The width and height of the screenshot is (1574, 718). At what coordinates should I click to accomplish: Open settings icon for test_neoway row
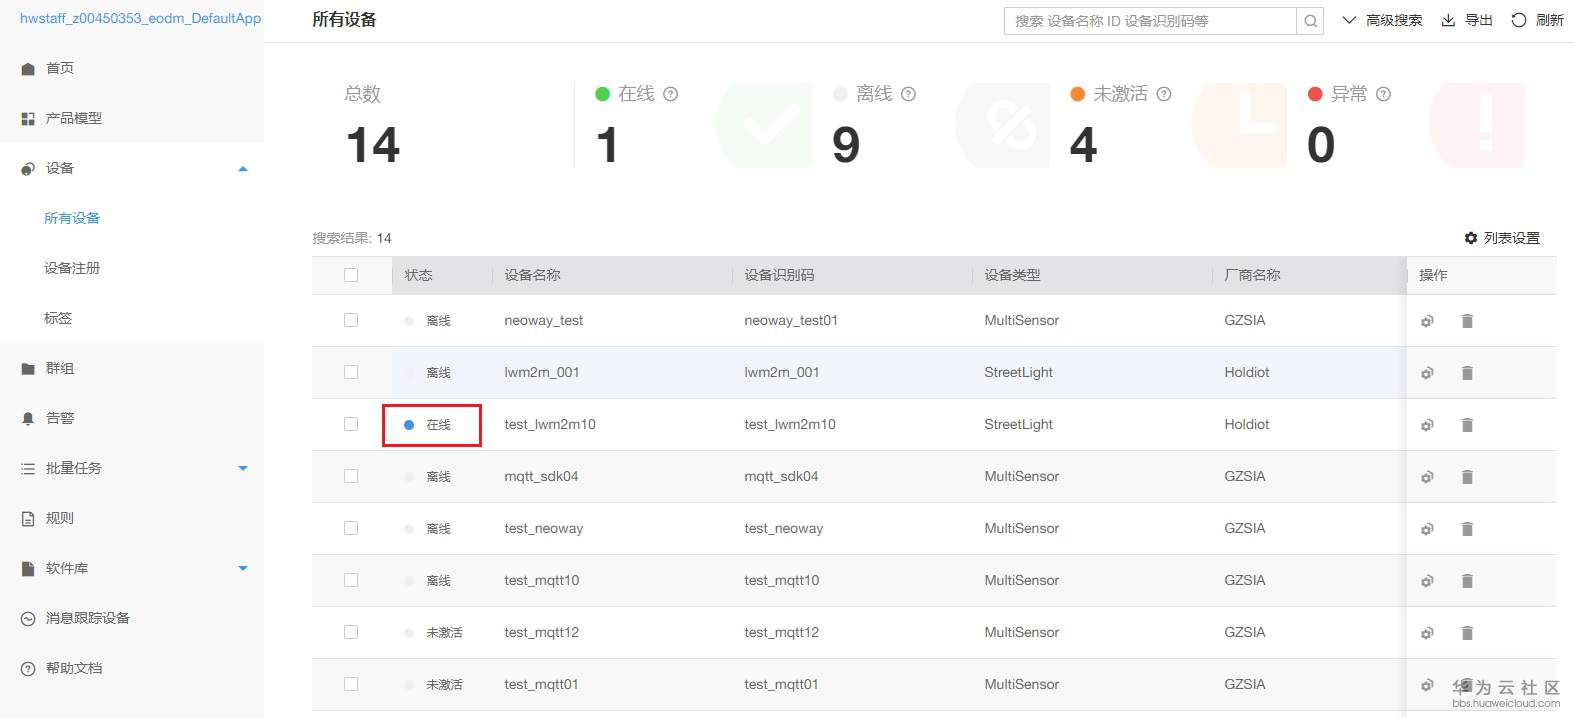point(1427,529)
